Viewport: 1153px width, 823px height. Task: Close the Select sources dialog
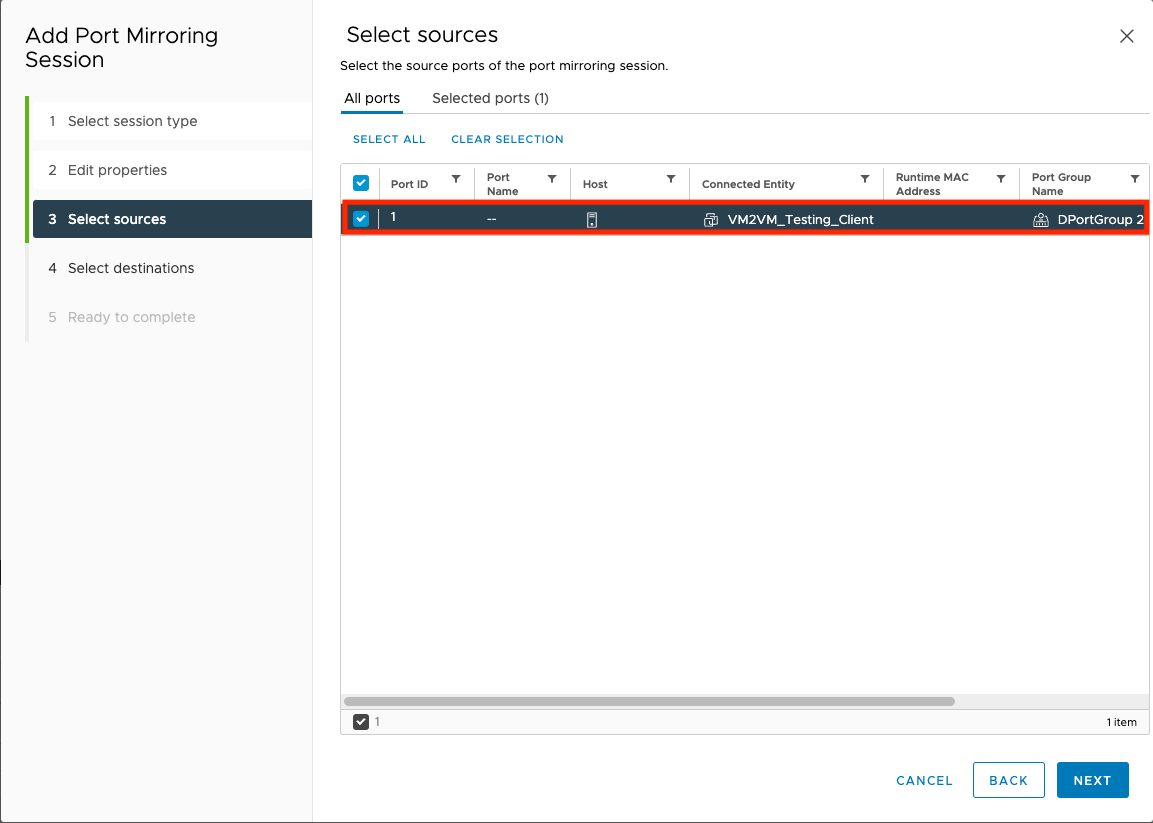pyautogui.click(x=1126, y=35)
